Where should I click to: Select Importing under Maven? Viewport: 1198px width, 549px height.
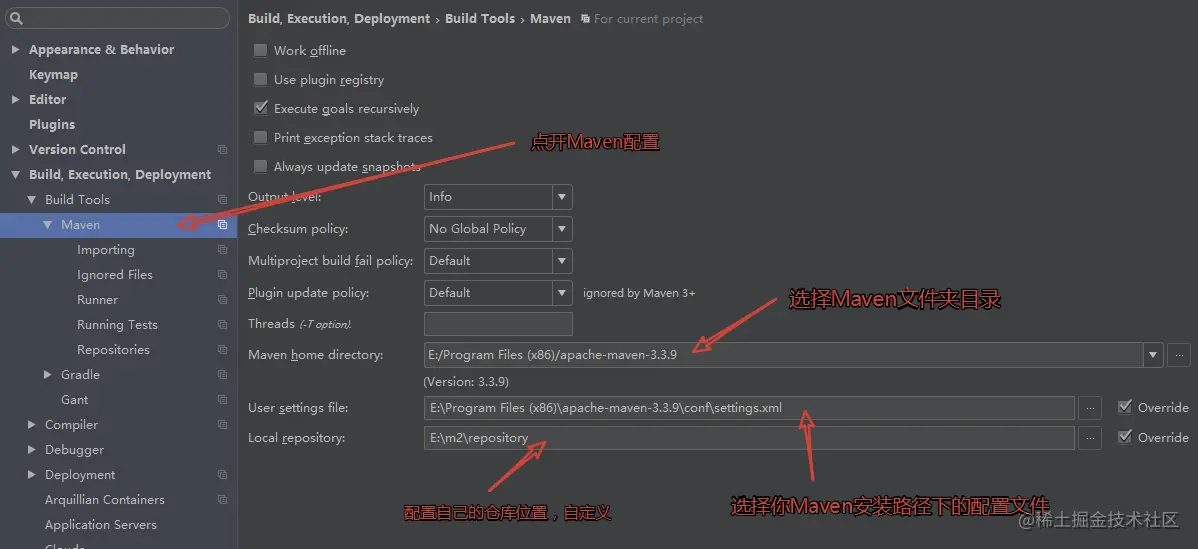click(105, 250)
